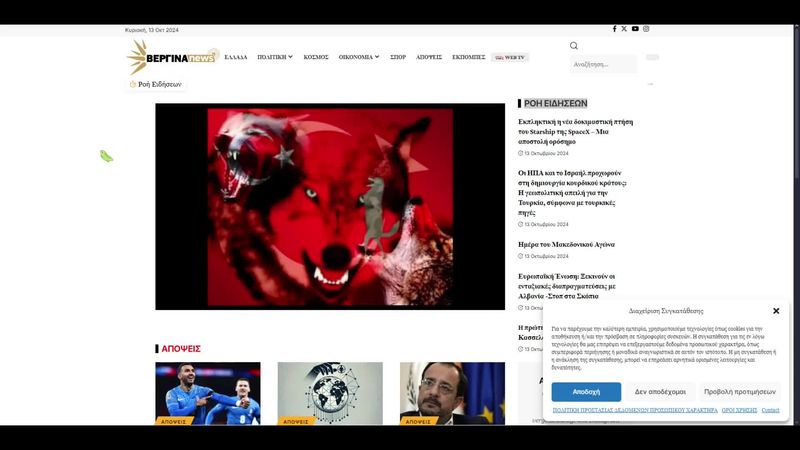The height and width of the screenshot is (450, 800).
Task: Click the search magnifier icon
Action: point(574,46)
